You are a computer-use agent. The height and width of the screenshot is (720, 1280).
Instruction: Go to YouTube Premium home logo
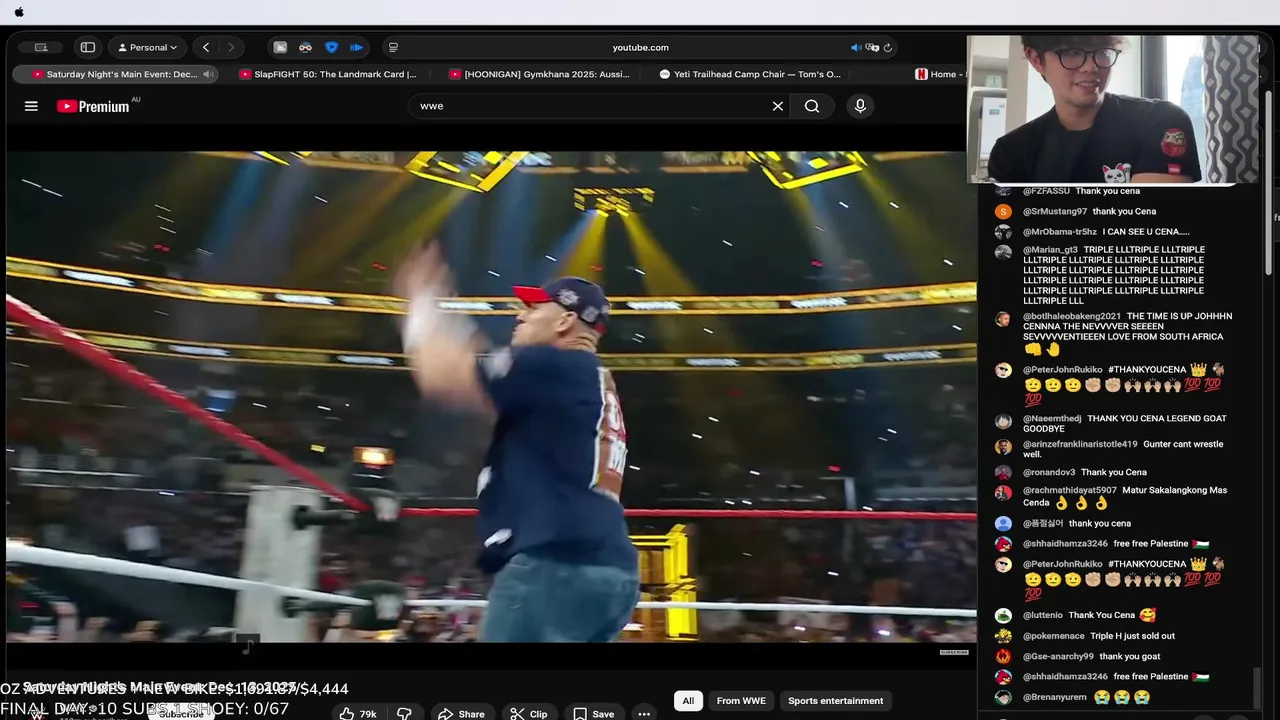(x=93, y=106)
